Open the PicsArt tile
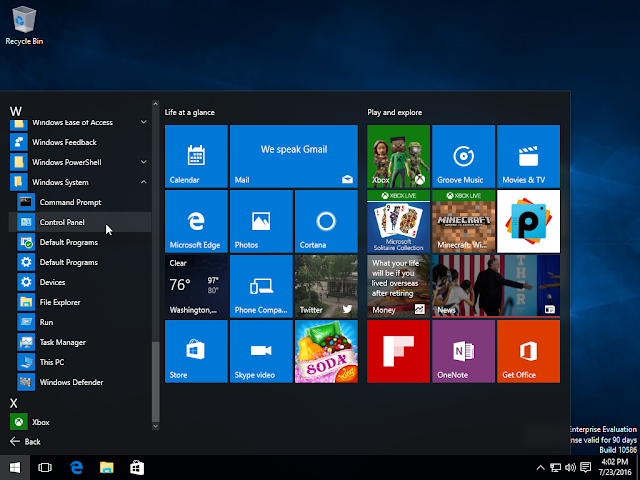 (x=529, y=221)
